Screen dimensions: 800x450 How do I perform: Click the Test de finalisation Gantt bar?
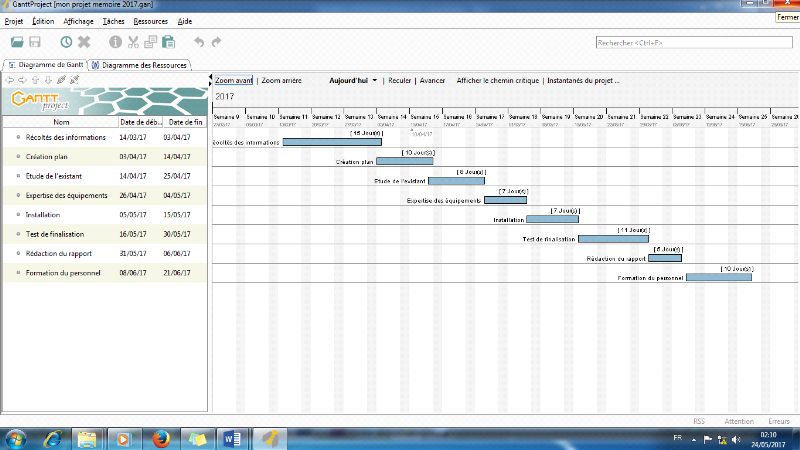(613, 239)
